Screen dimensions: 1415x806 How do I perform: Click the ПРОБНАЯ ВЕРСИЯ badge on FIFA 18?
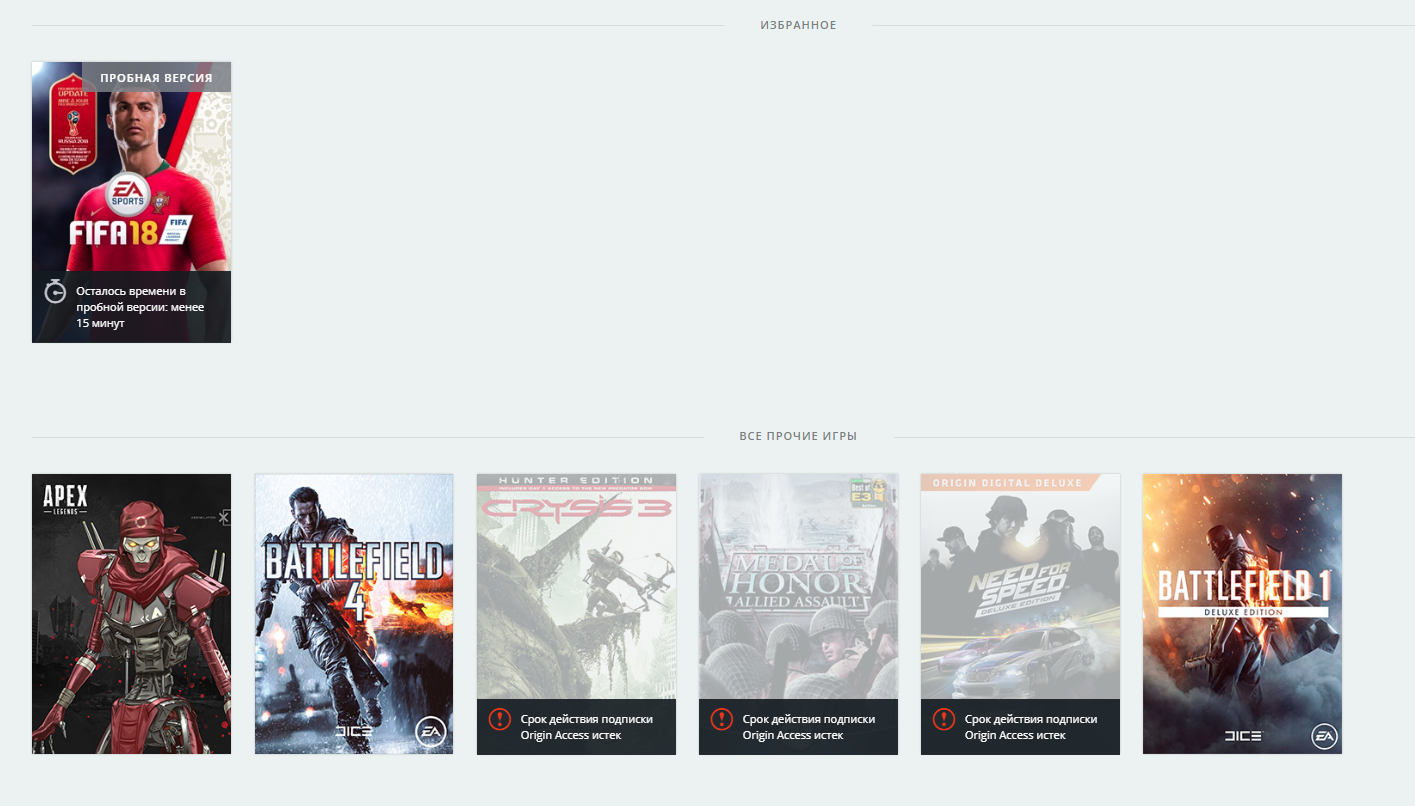pyautogui.click(x=156, y=77)
